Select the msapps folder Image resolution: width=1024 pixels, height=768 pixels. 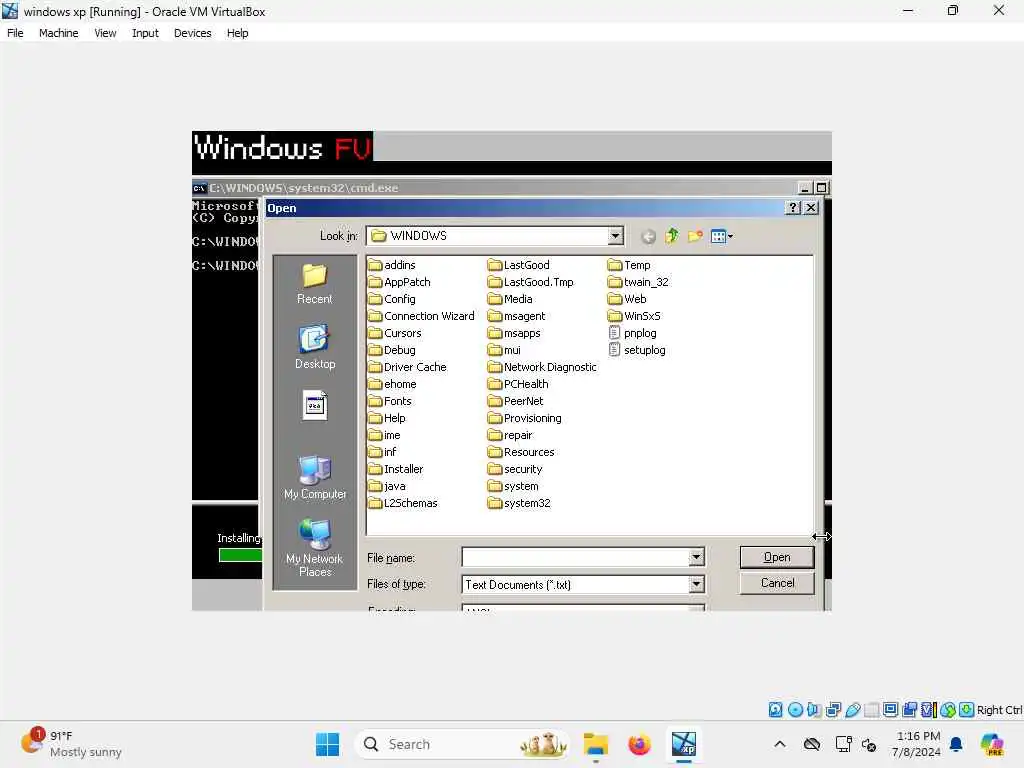tap(515, 333)
